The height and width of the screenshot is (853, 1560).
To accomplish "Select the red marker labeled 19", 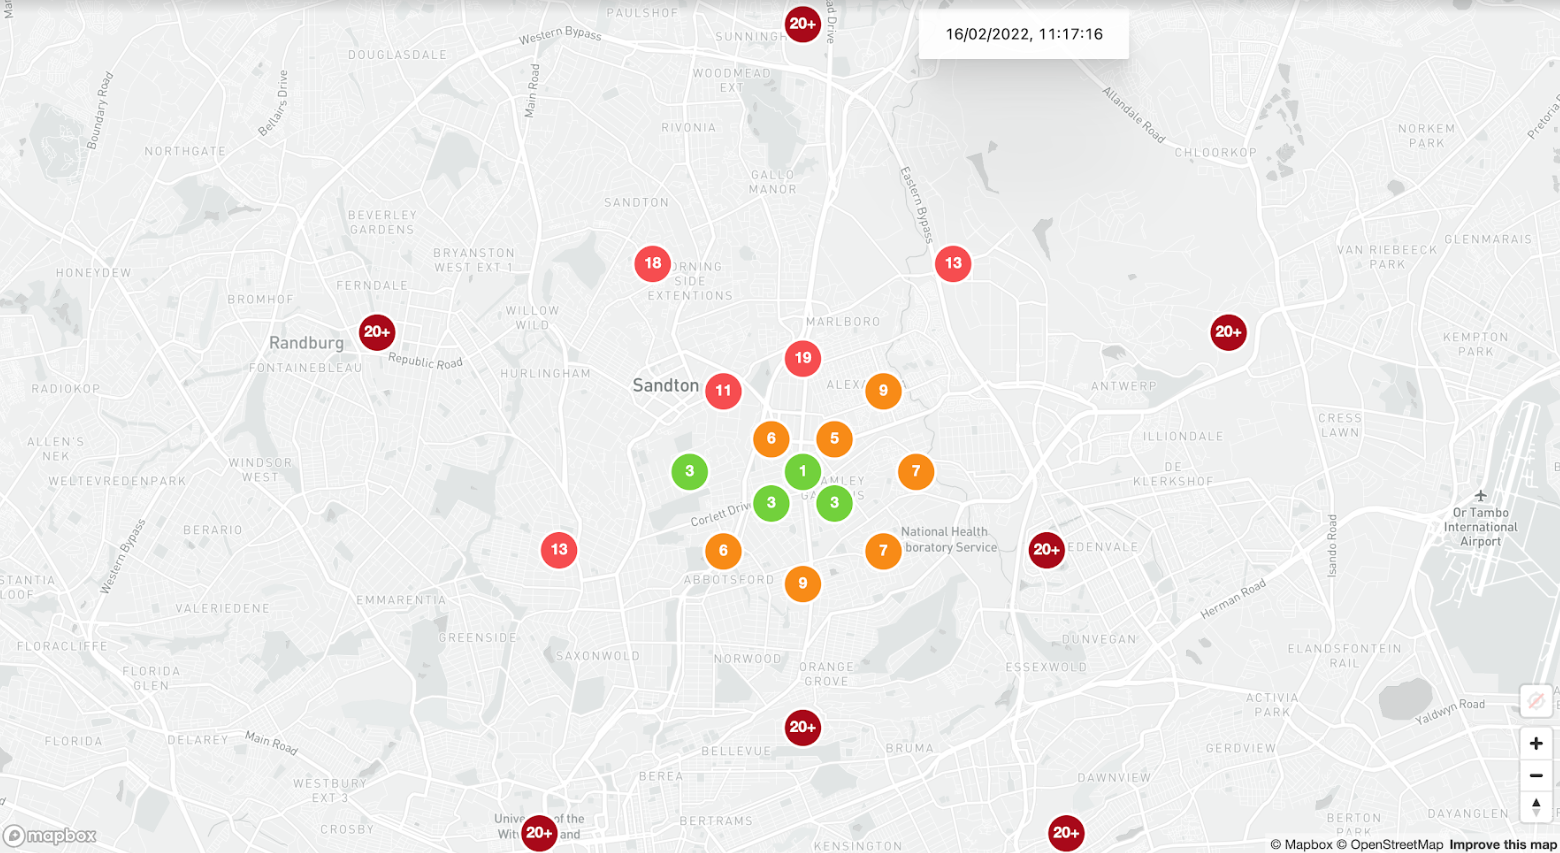I will (x=802, y=358).
